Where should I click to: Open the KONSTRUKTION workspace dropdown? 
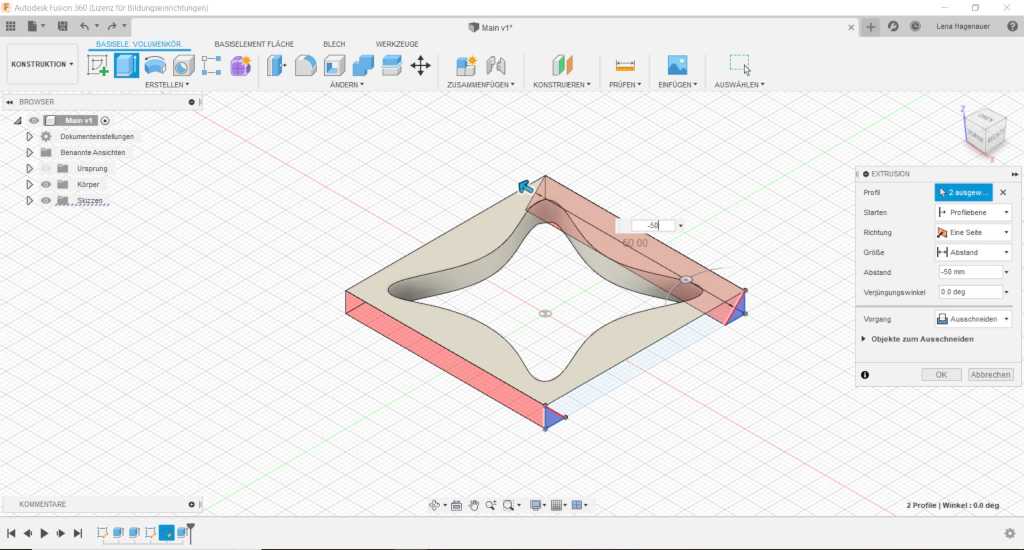pos(42,64)
